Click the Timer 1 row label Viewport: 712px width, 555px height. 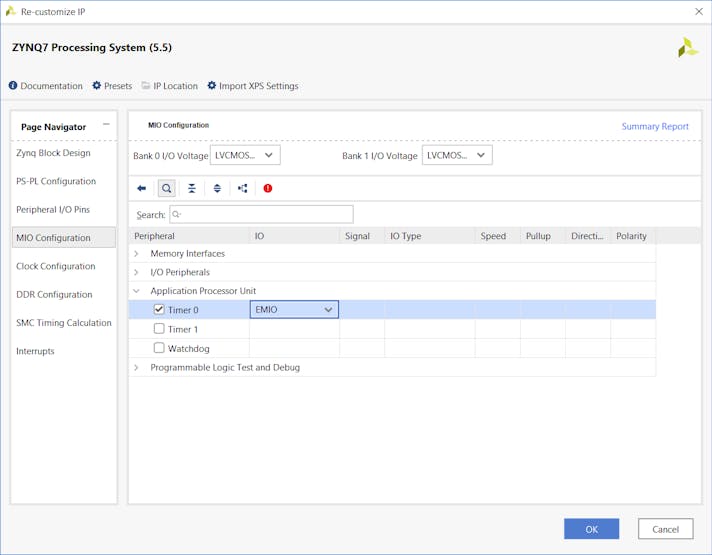tap(183, 329)
